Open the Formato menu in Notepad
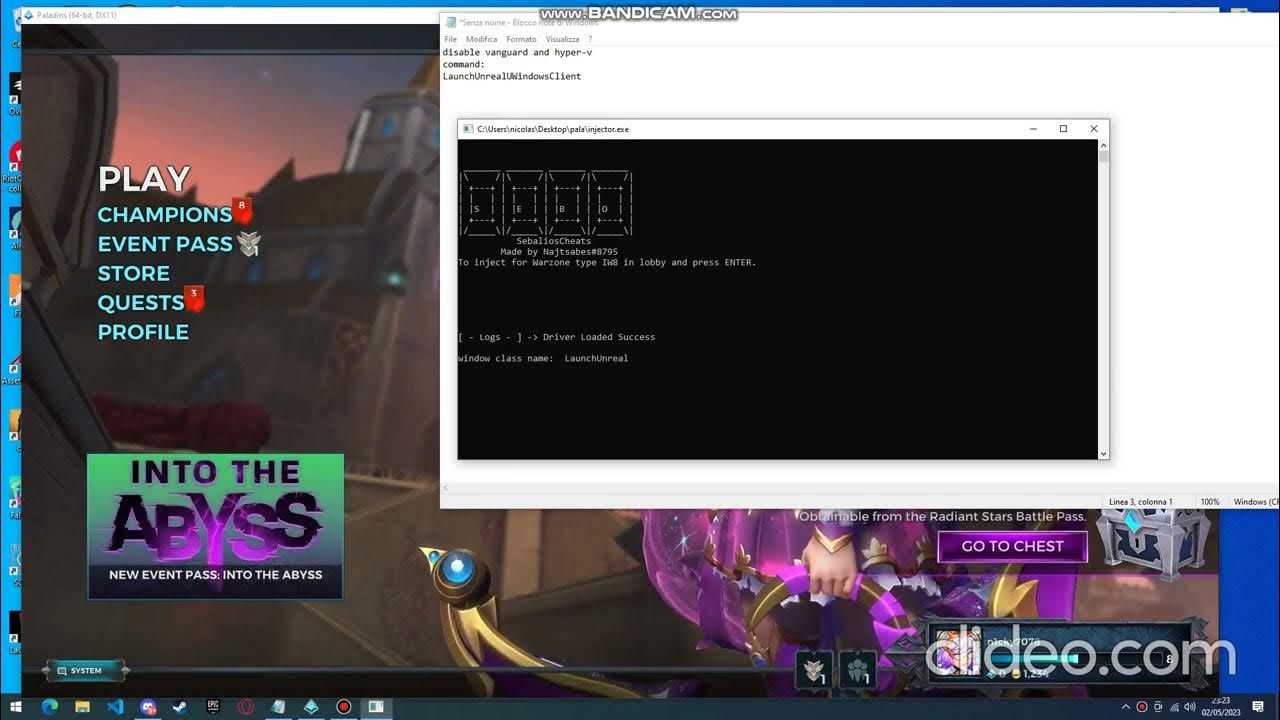This screenshot has width=1280, height=720. pos(521,39)
